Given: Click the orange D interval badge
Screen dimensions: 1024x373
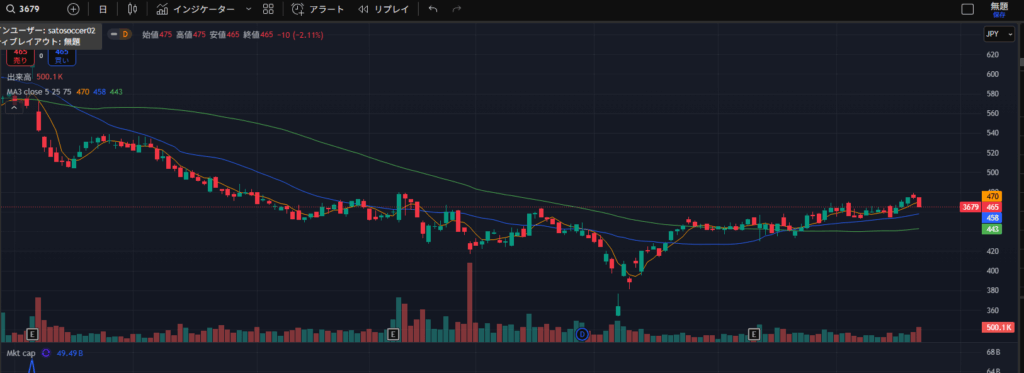Looking at the screenshot, I should [x=125, y=34].
